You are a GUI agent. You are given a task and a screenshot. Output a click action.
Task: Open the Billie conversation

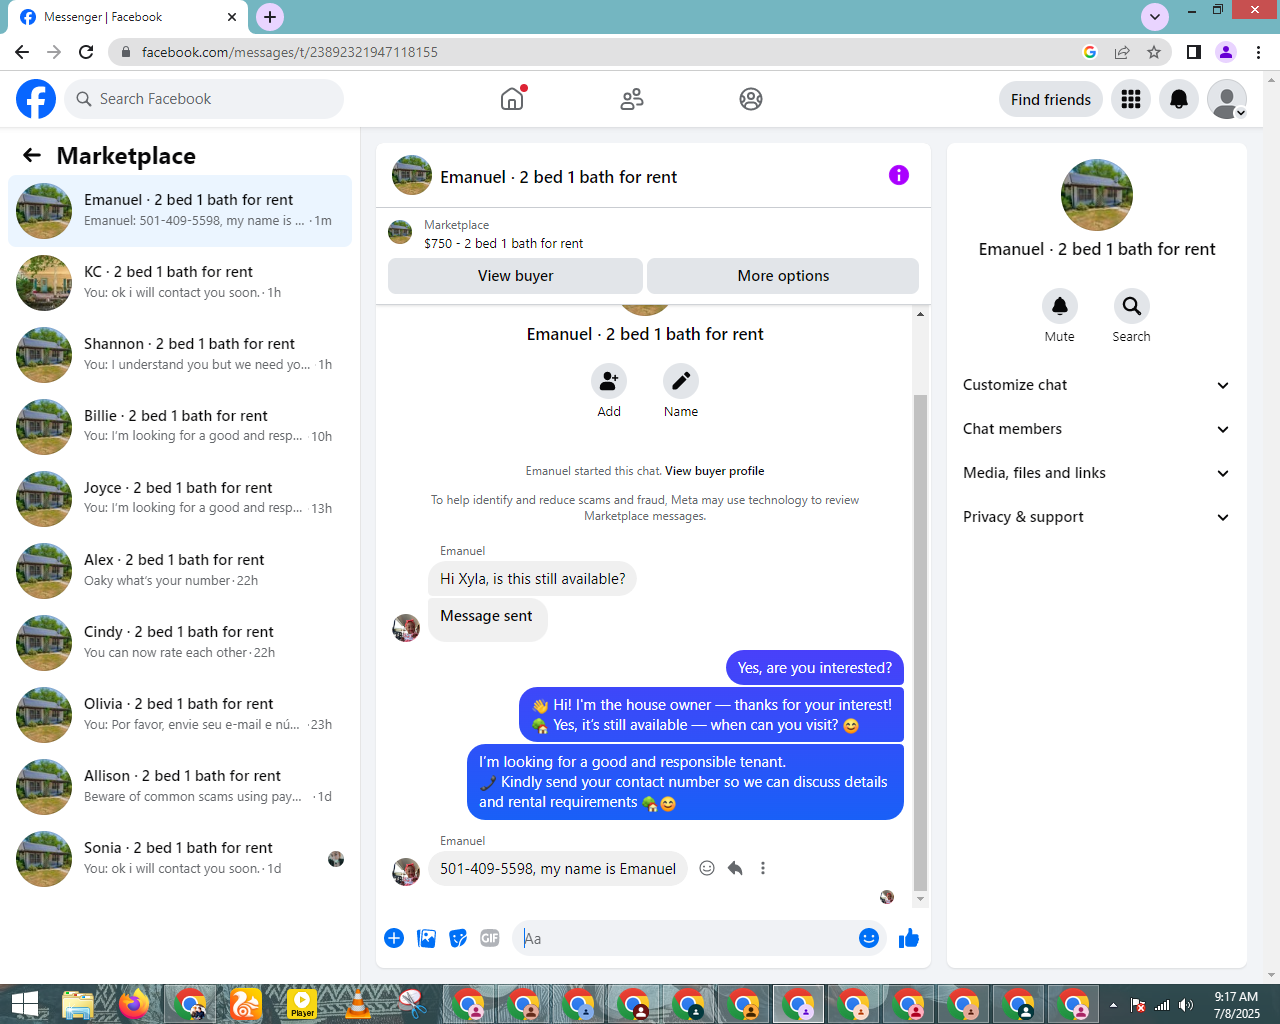click(x=180, y=426)
